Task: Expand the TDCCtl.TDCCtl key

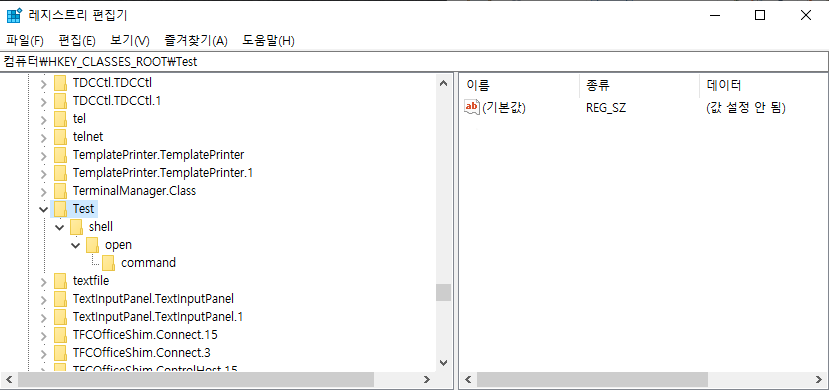Action: pyautogui.click(x=43, y=83)
